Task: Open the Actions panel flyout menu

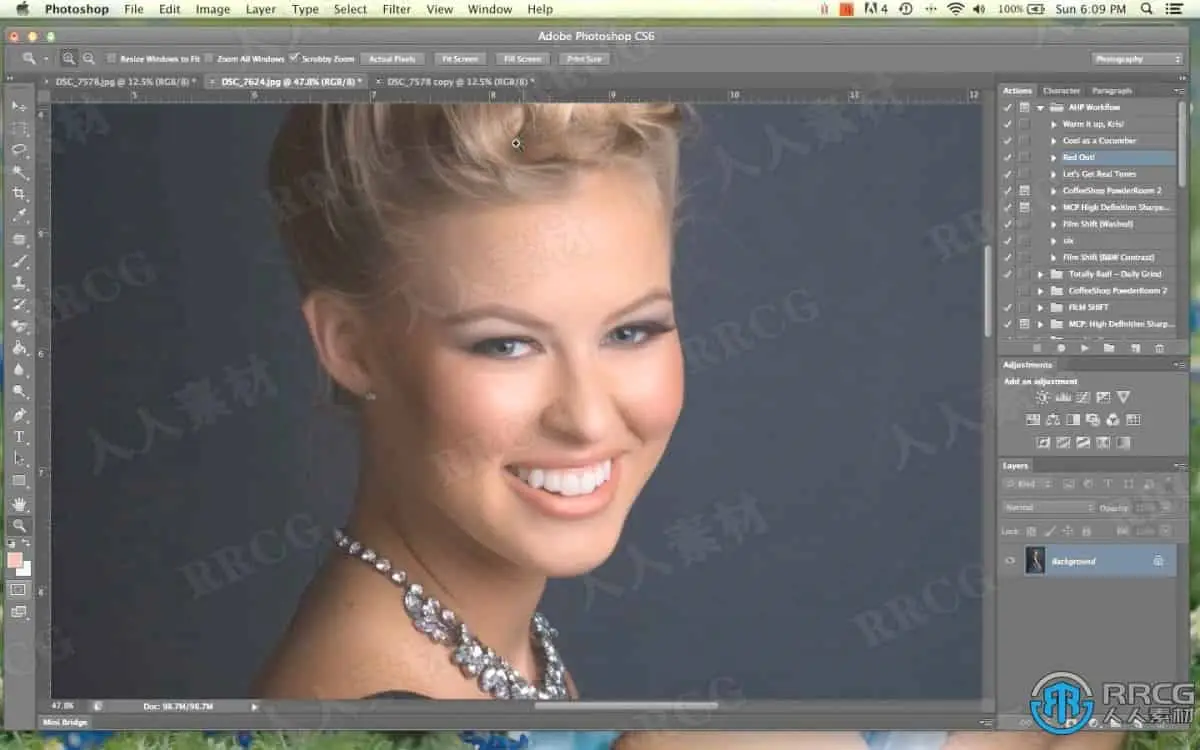Action: (x=1180, y=90)
